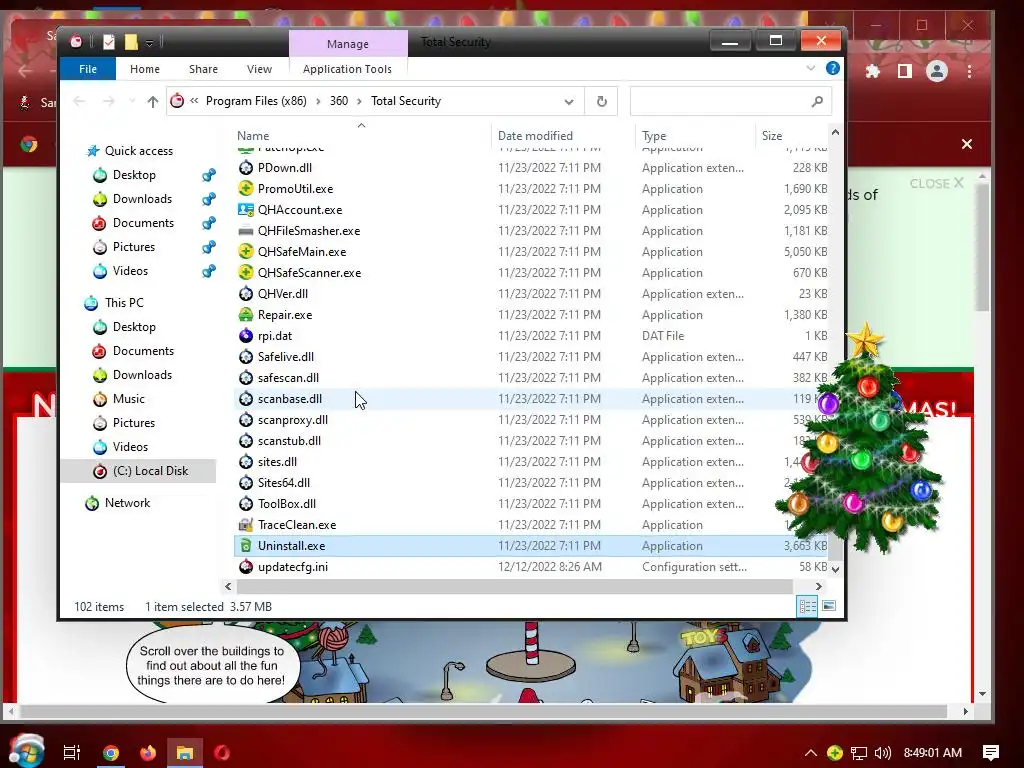
Task: Click the Manage contextual tab
Action: [347, 44]
